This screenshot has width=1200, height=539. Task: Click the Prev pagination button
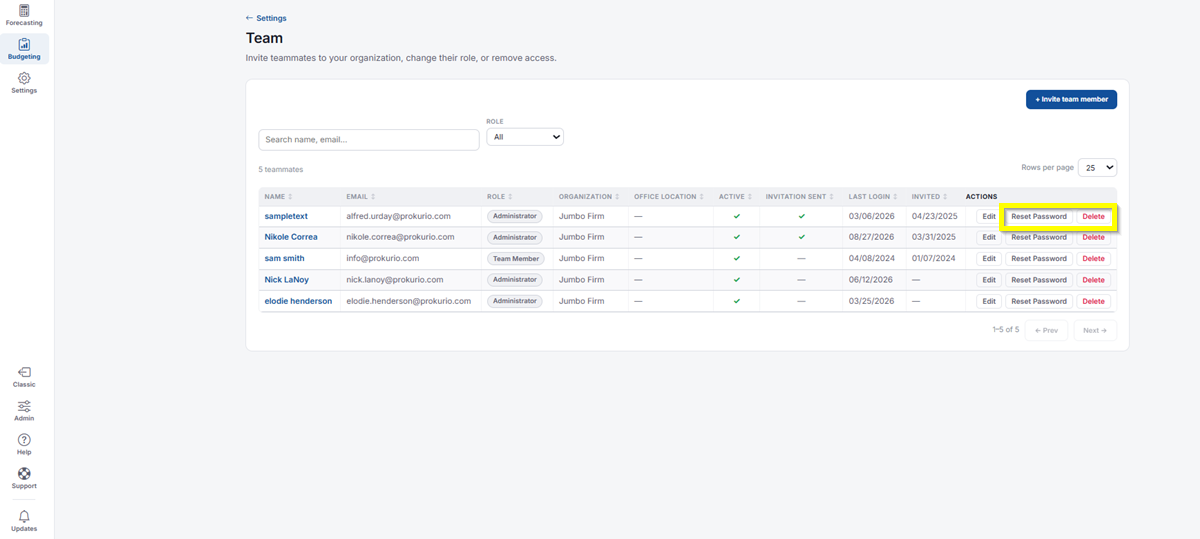click(1046, 330)
